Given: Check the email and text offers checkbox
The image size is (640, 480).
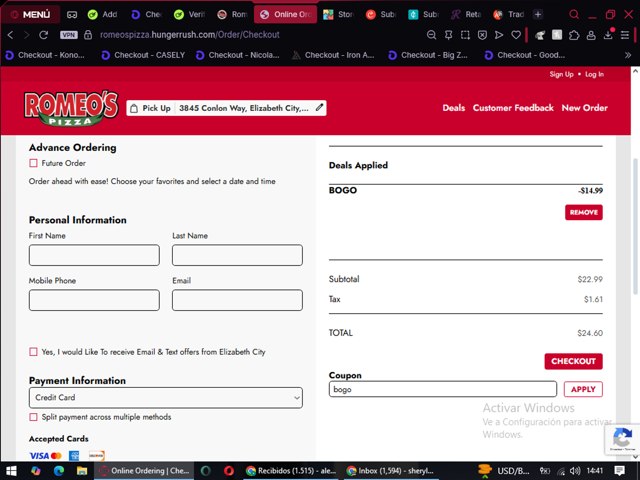Looking at the screenshot, I should [x=33, y=352].
